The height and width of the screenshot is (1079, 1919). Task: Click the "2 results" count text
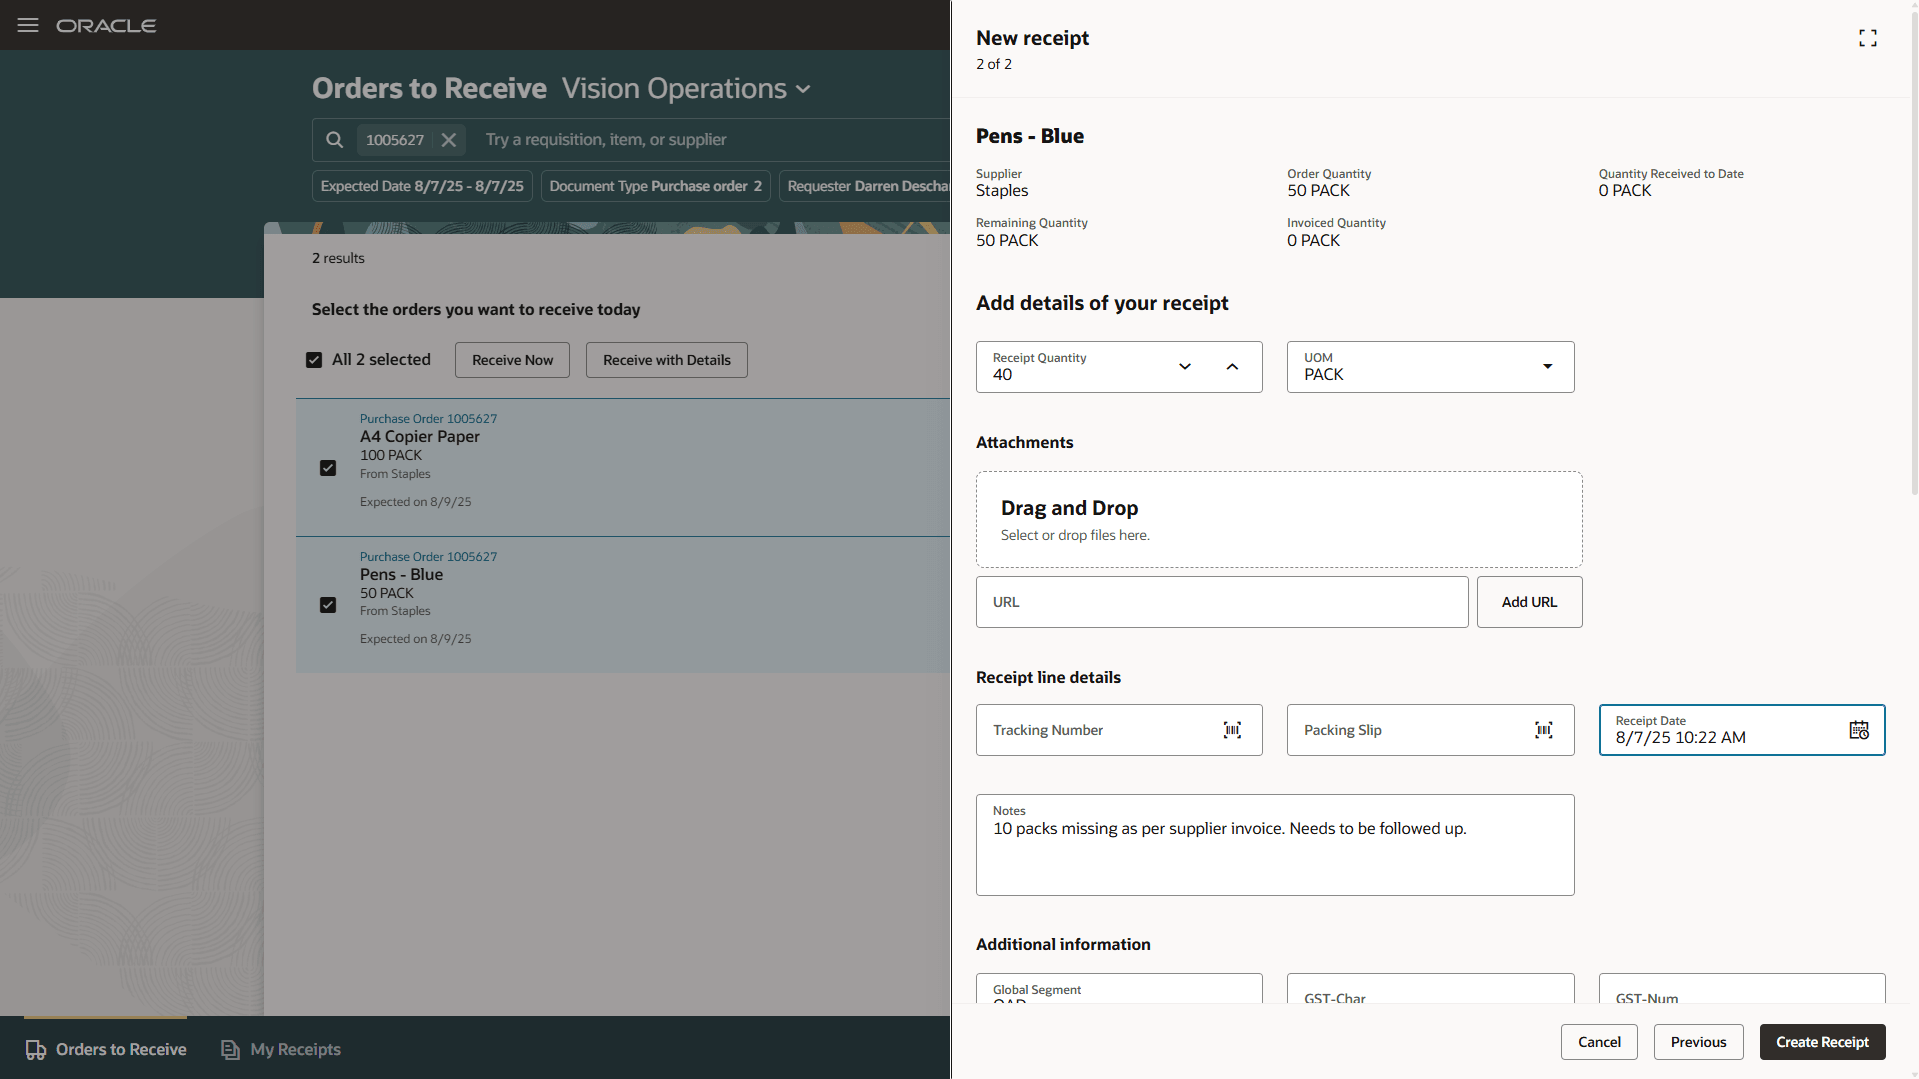(338, 258)
